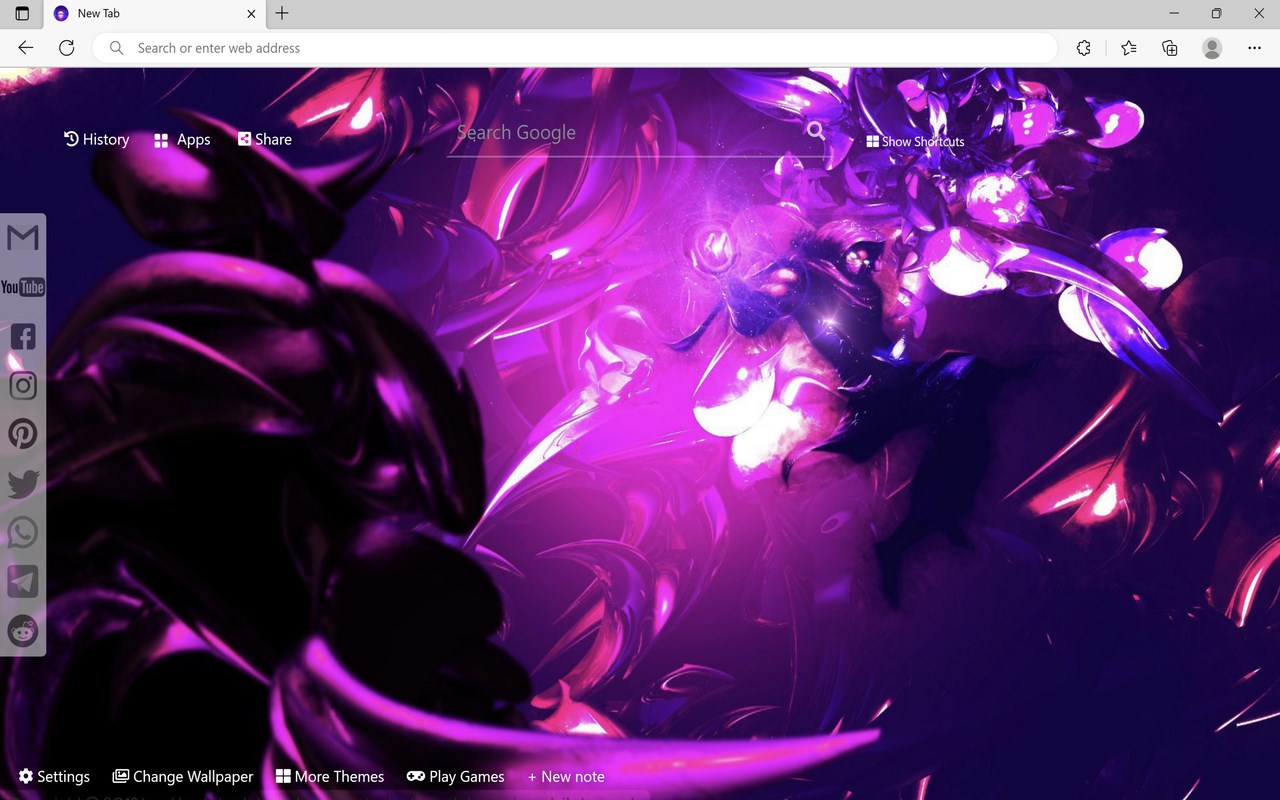Open Reddit sidebar icon

point(22,631)
